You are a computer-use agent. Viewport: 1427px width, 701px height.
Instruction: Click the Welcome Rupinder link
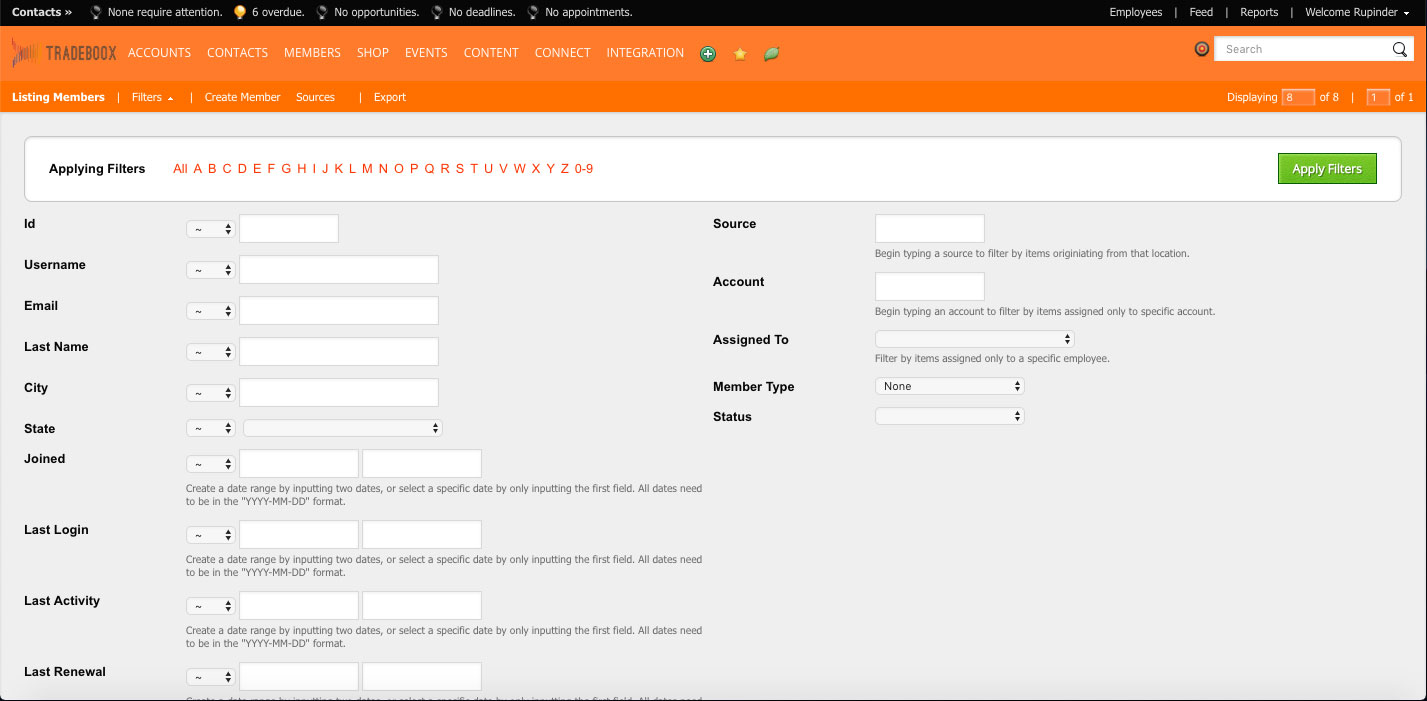[x=1355, y=12]
